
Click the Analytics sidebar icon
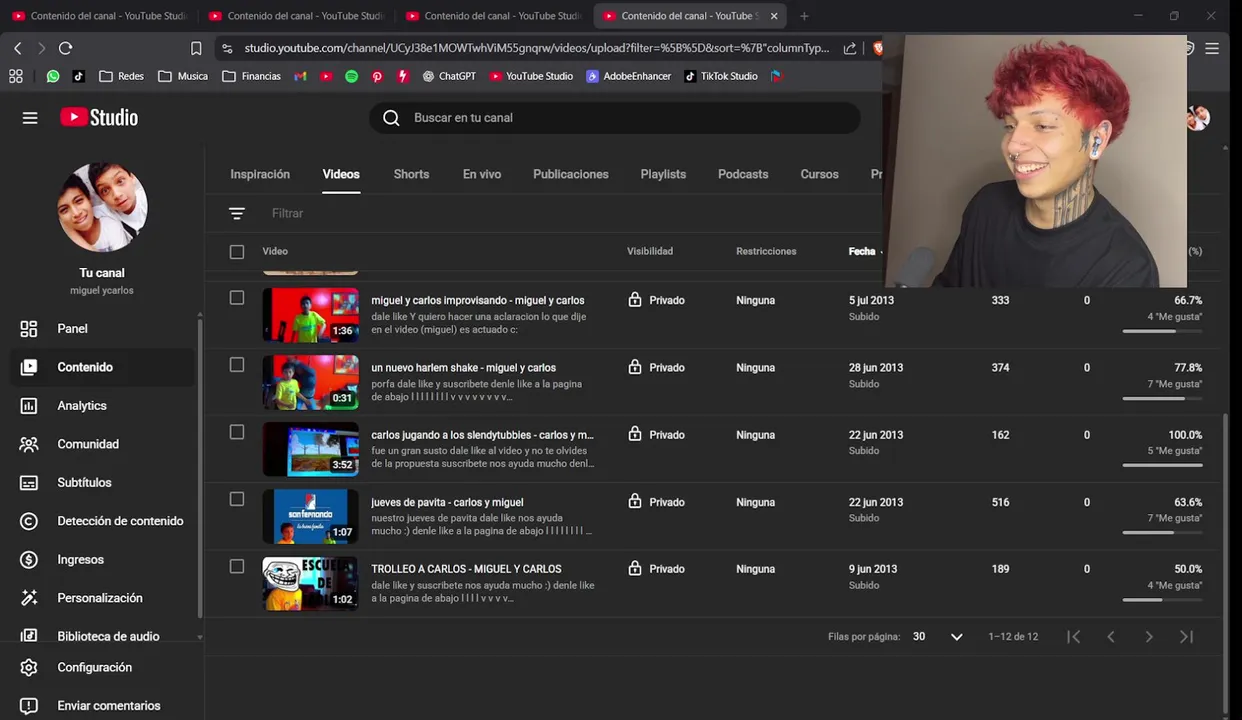(x=29, y=406)
